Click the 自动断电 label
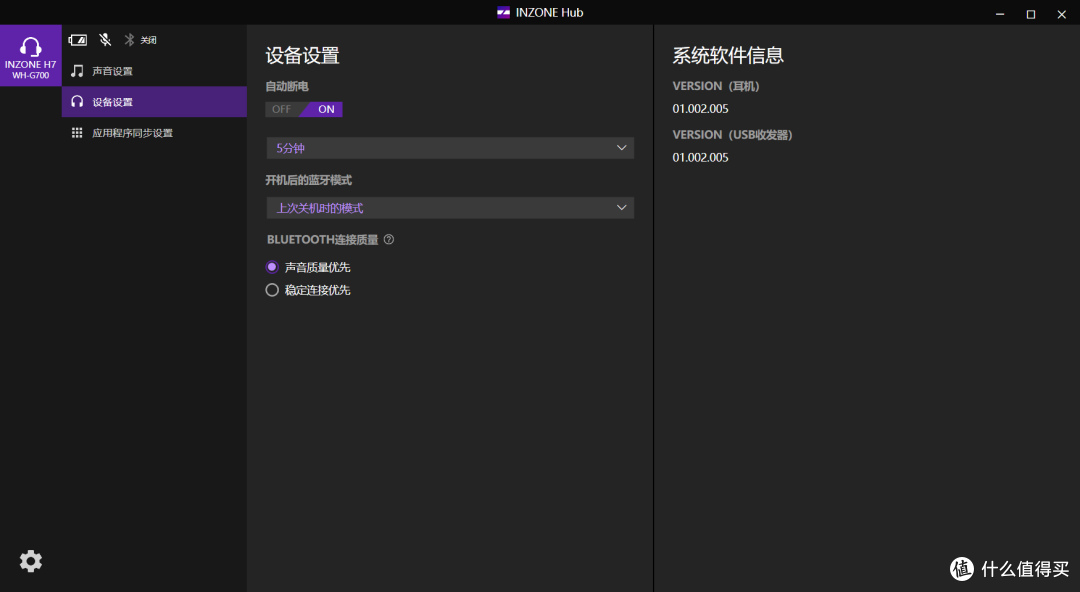 287,86
